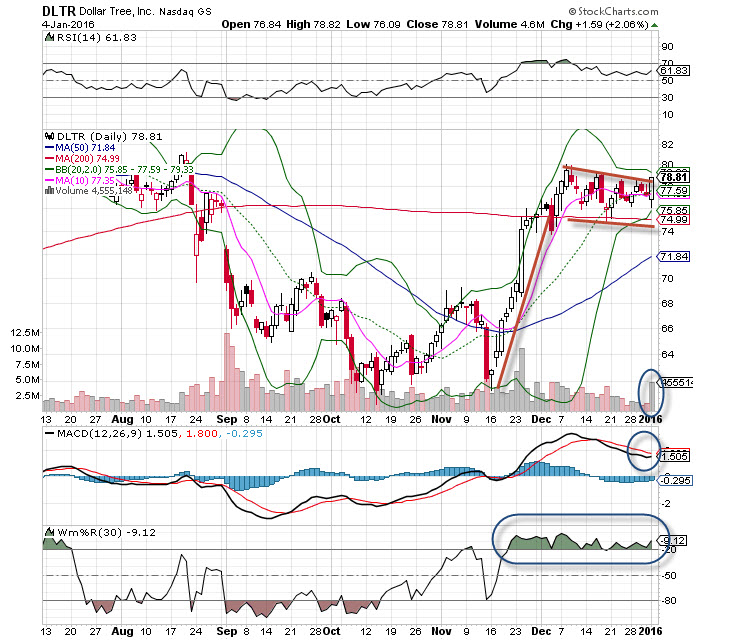Click the bold 78.81 last-price tag on the price axis
This screenshot has width=744, height=640.
click(674, 177)
